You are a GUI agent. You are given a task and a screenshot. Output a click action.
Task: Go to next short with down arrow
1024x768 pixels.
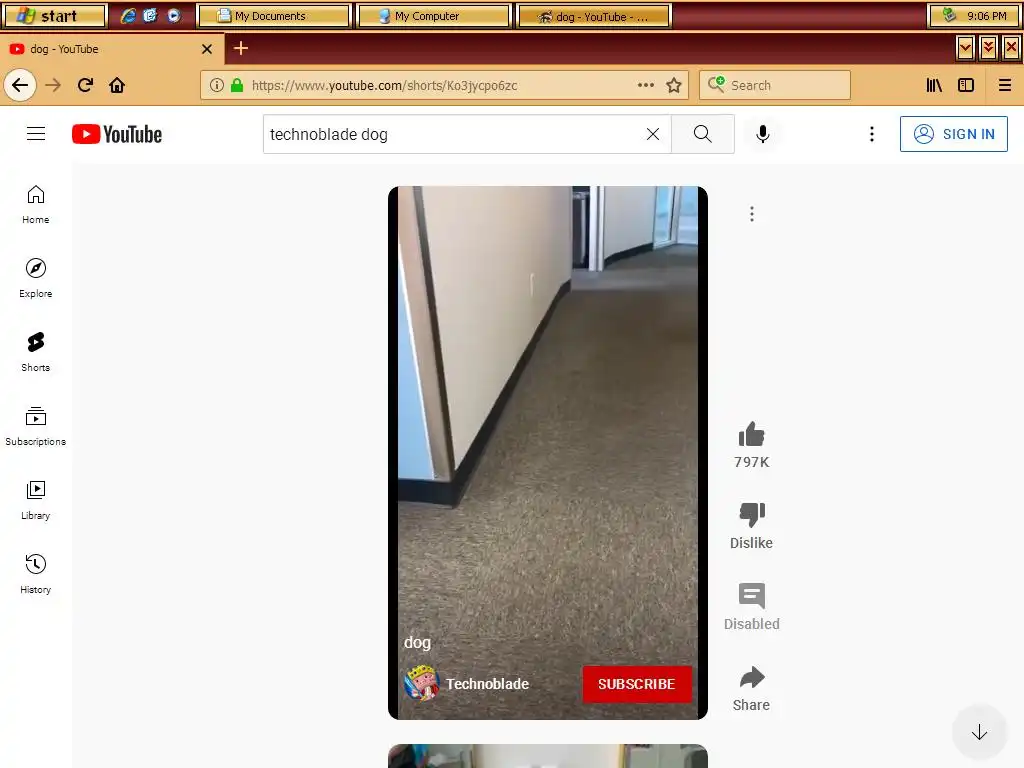979,732
